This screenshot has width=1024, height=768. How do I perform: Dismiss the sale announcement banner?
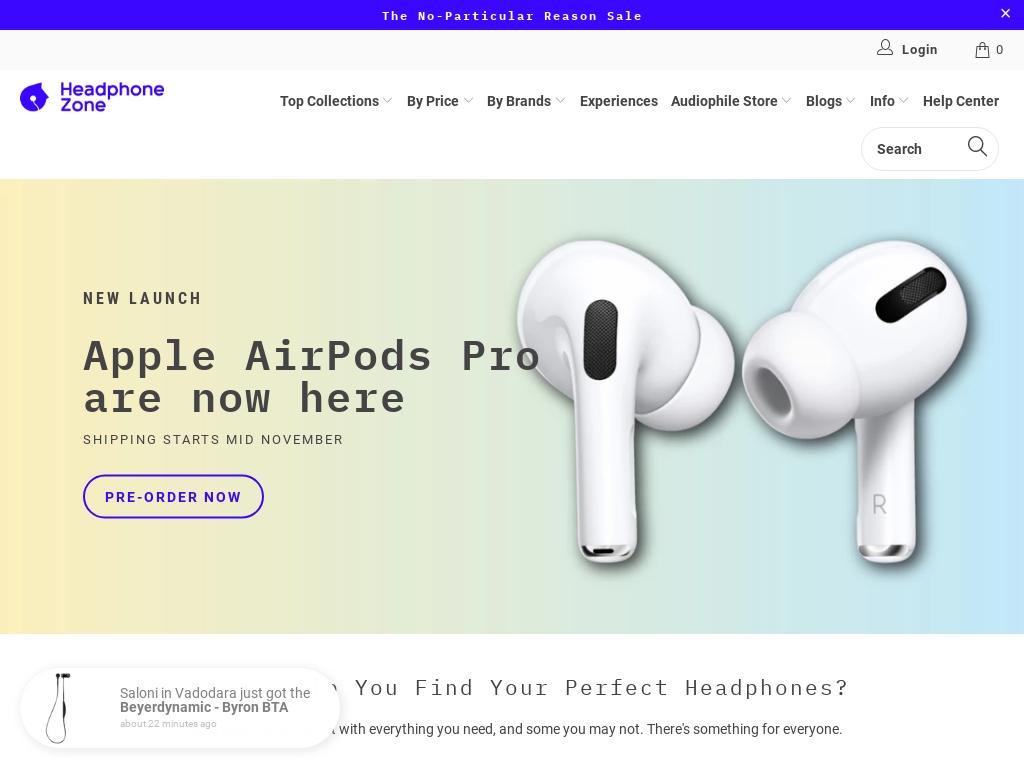click(1005, 13)
